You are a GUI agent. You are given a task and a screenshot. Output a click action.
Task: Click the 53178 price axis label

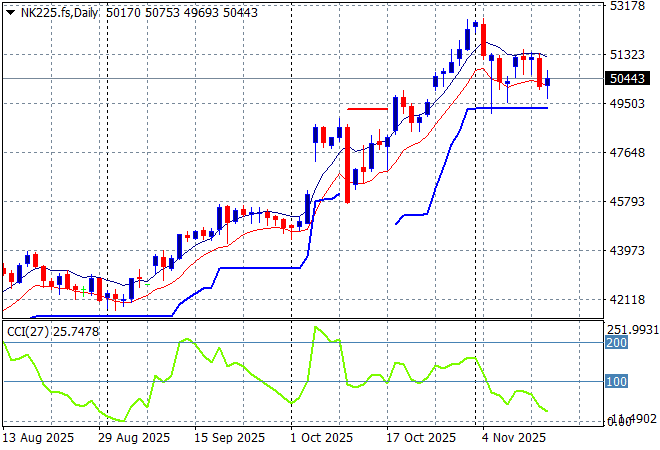626,6
